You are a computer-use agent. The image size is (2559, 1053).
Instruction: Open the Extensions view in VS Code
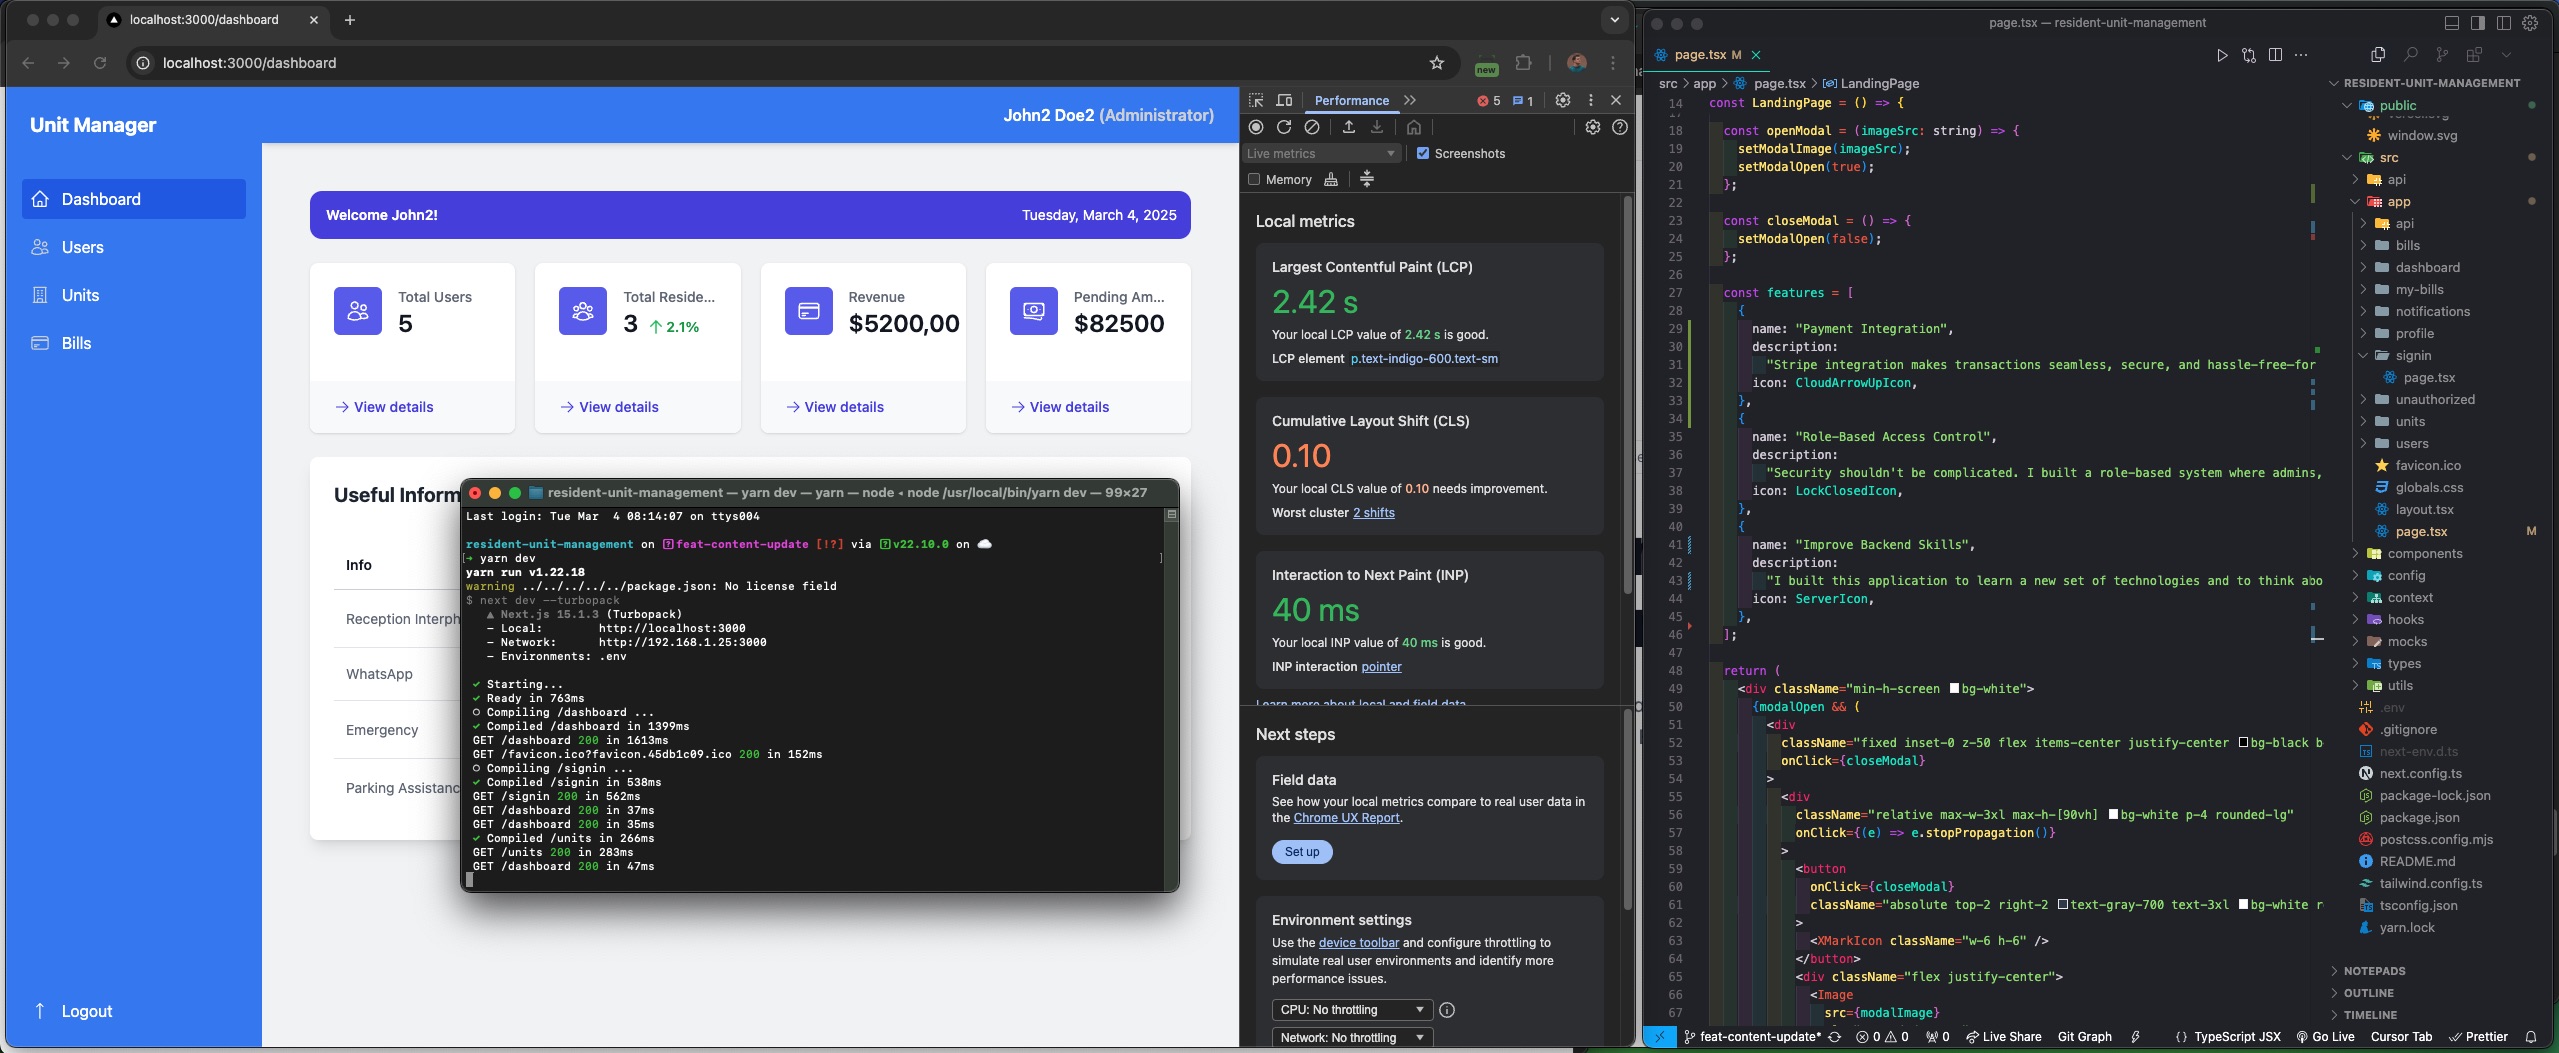click(2474, 55)
